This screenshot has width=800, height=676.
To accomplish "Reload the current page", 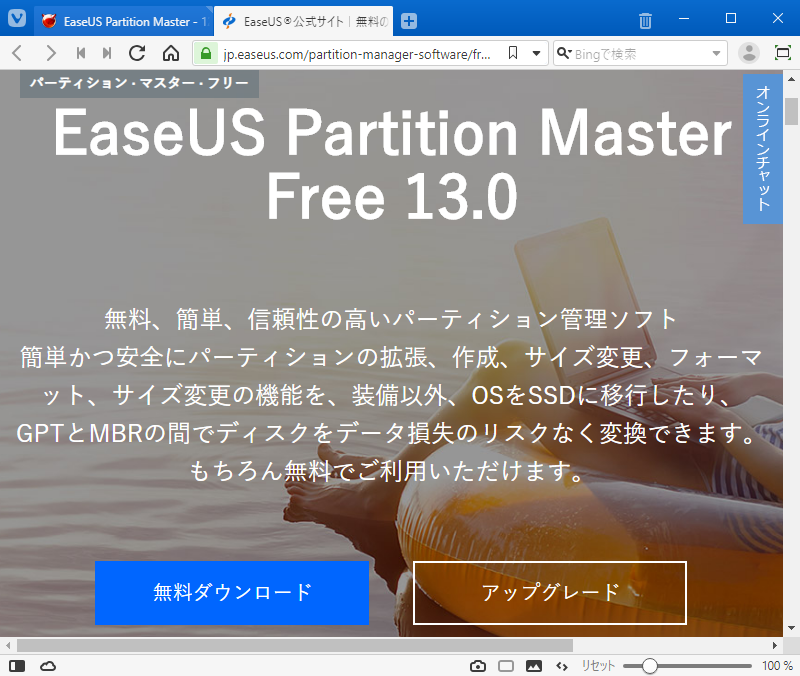I will [x=137, y=53].
